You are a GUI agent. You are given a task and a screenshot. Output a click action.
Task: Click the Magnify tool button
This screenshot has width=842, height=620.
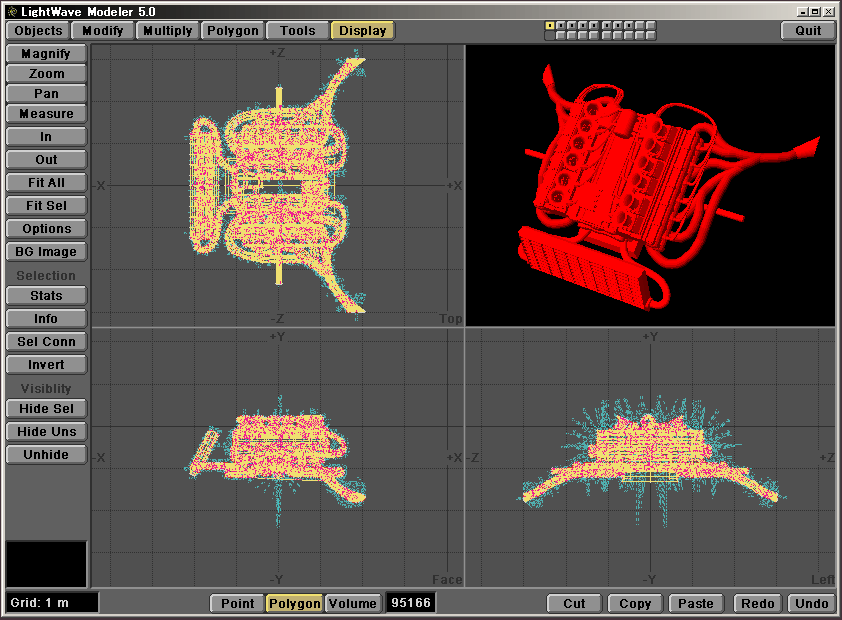tap(46, 53)
